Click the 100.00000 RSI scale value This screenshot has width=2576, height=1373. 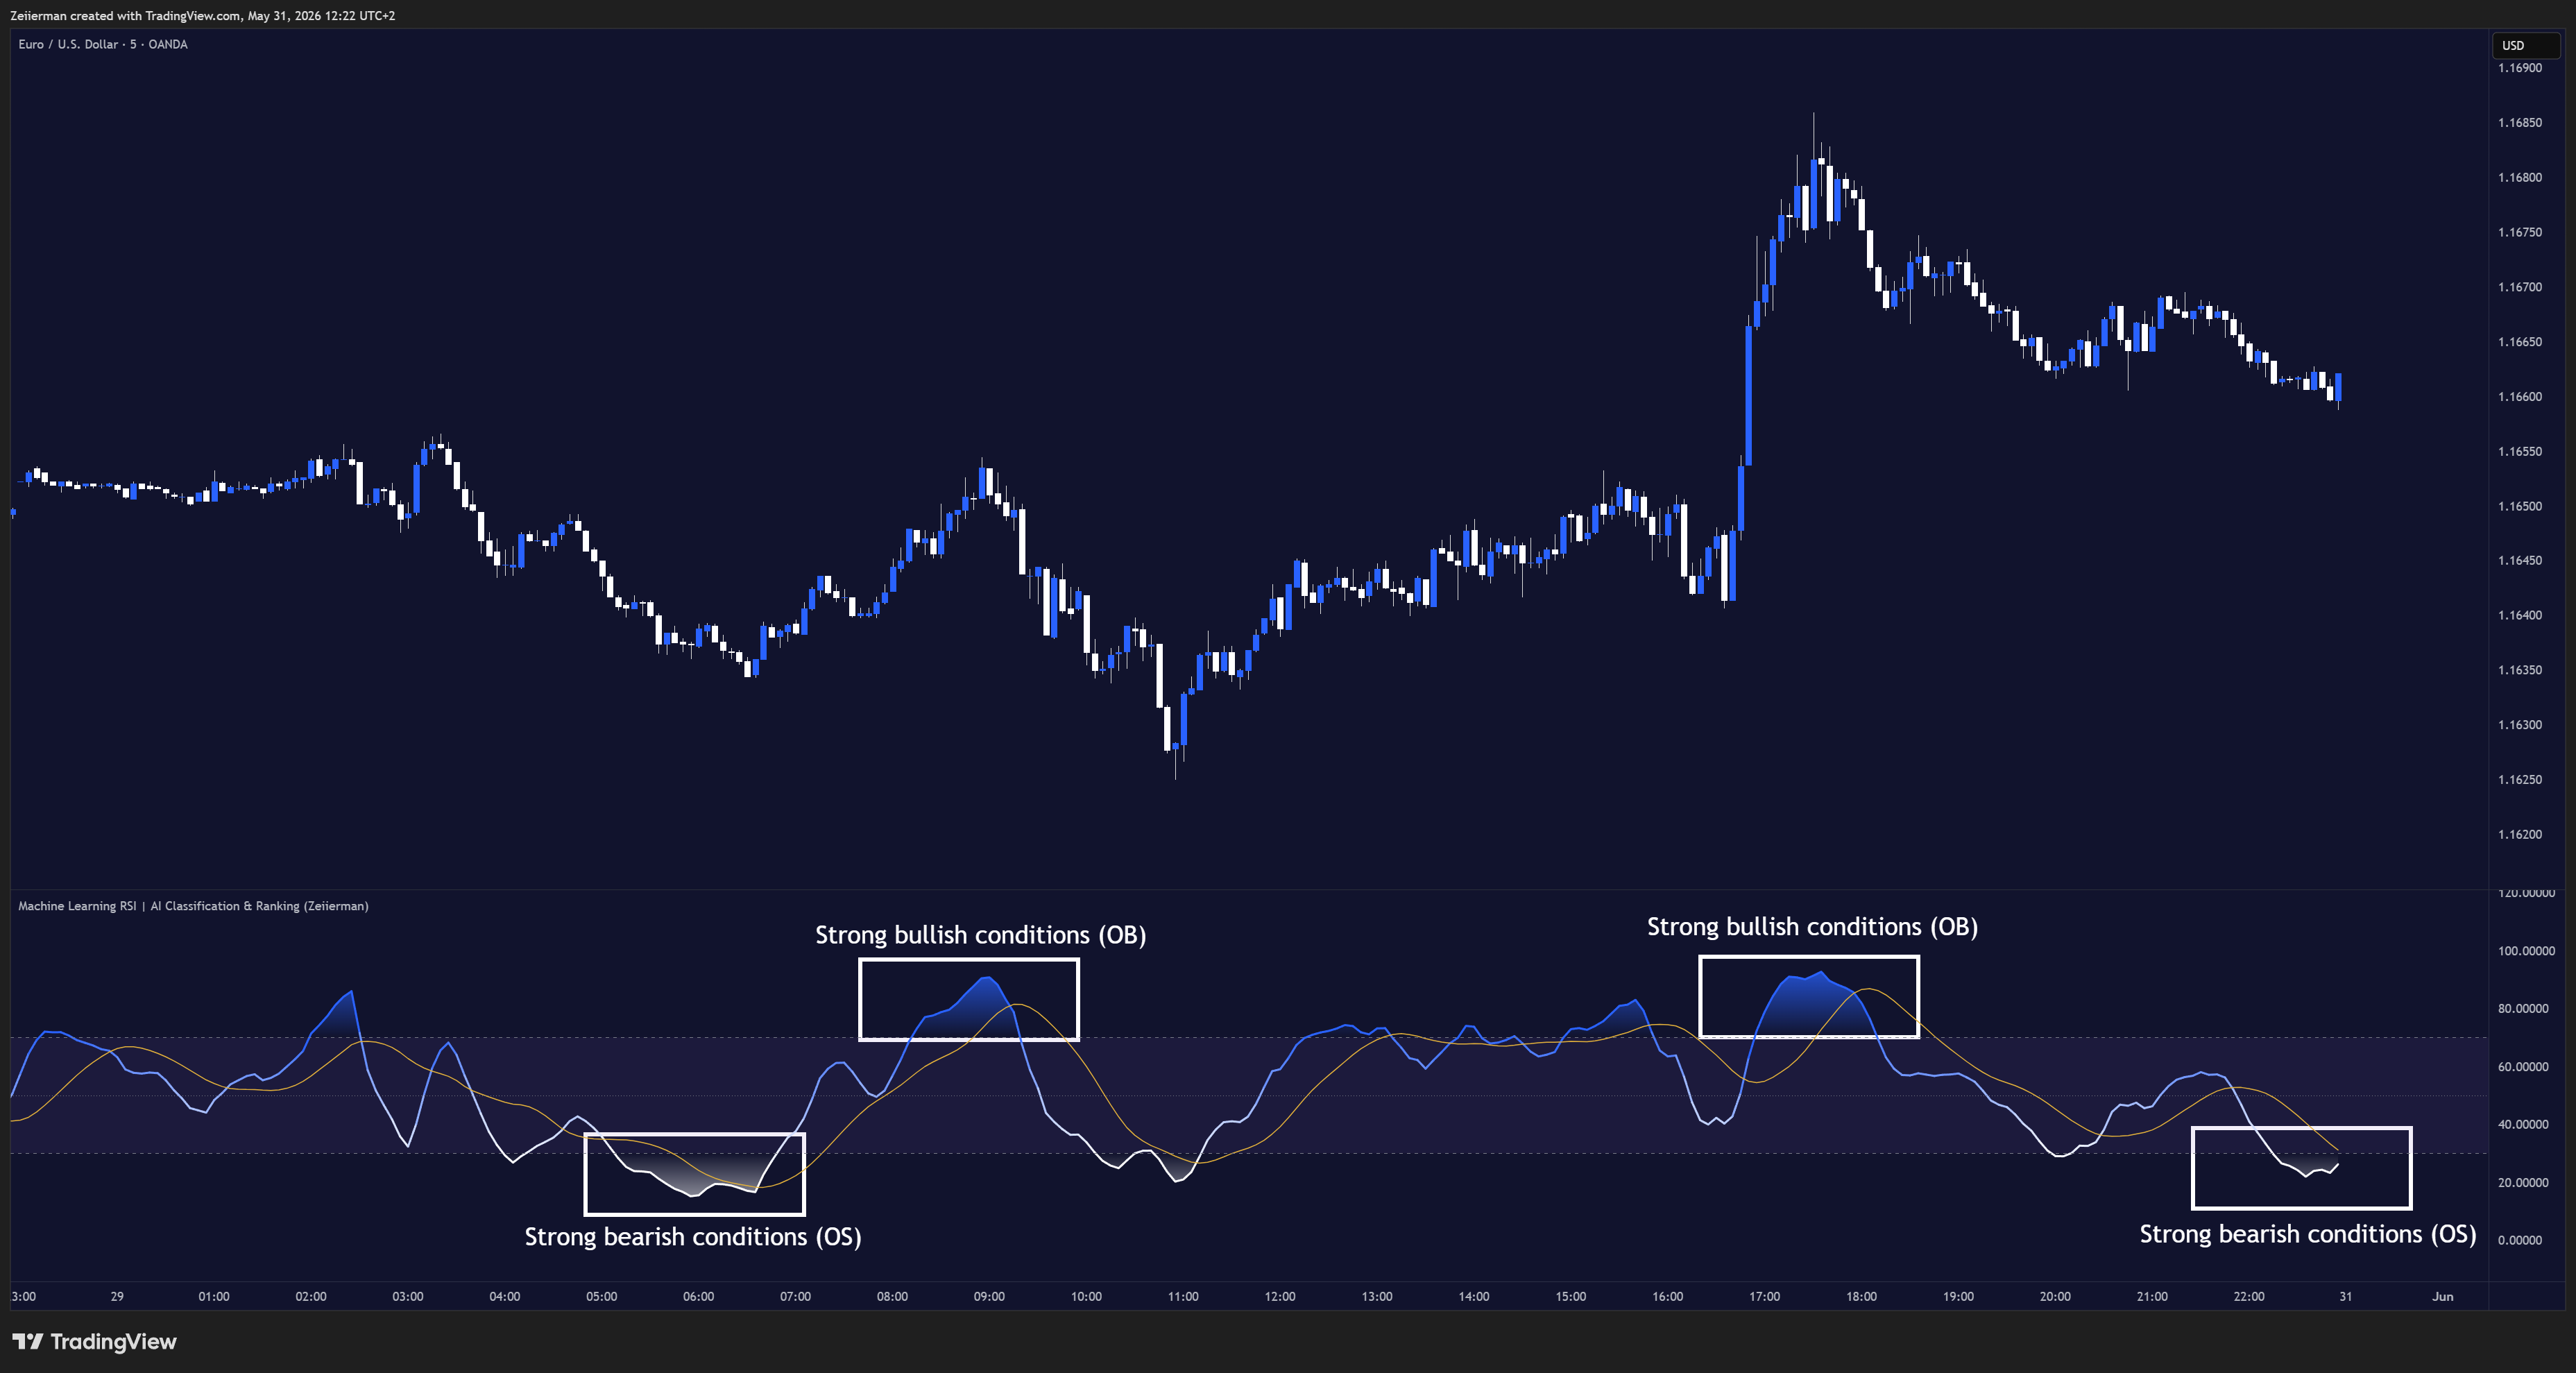[x=2526, y=951]
